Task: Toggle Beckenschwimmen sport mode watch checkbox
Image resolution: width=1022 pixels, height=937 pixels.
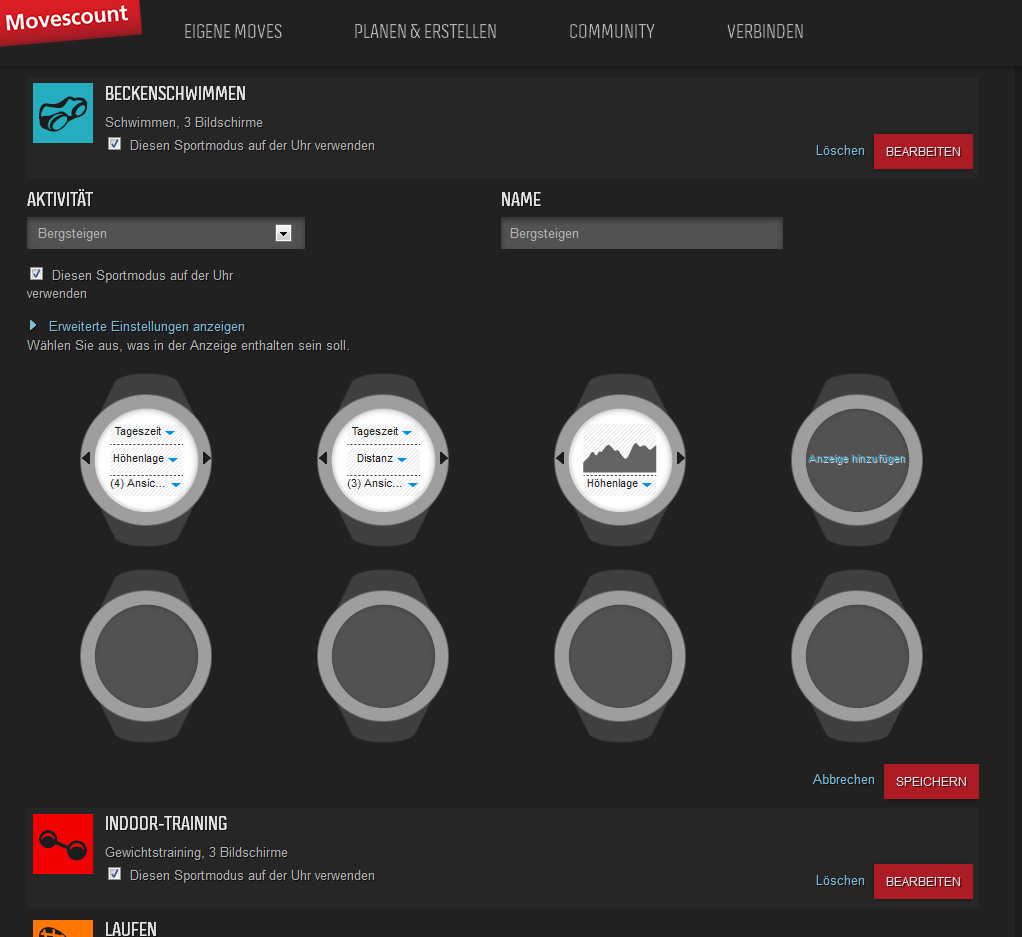Action: coord(115,145)
